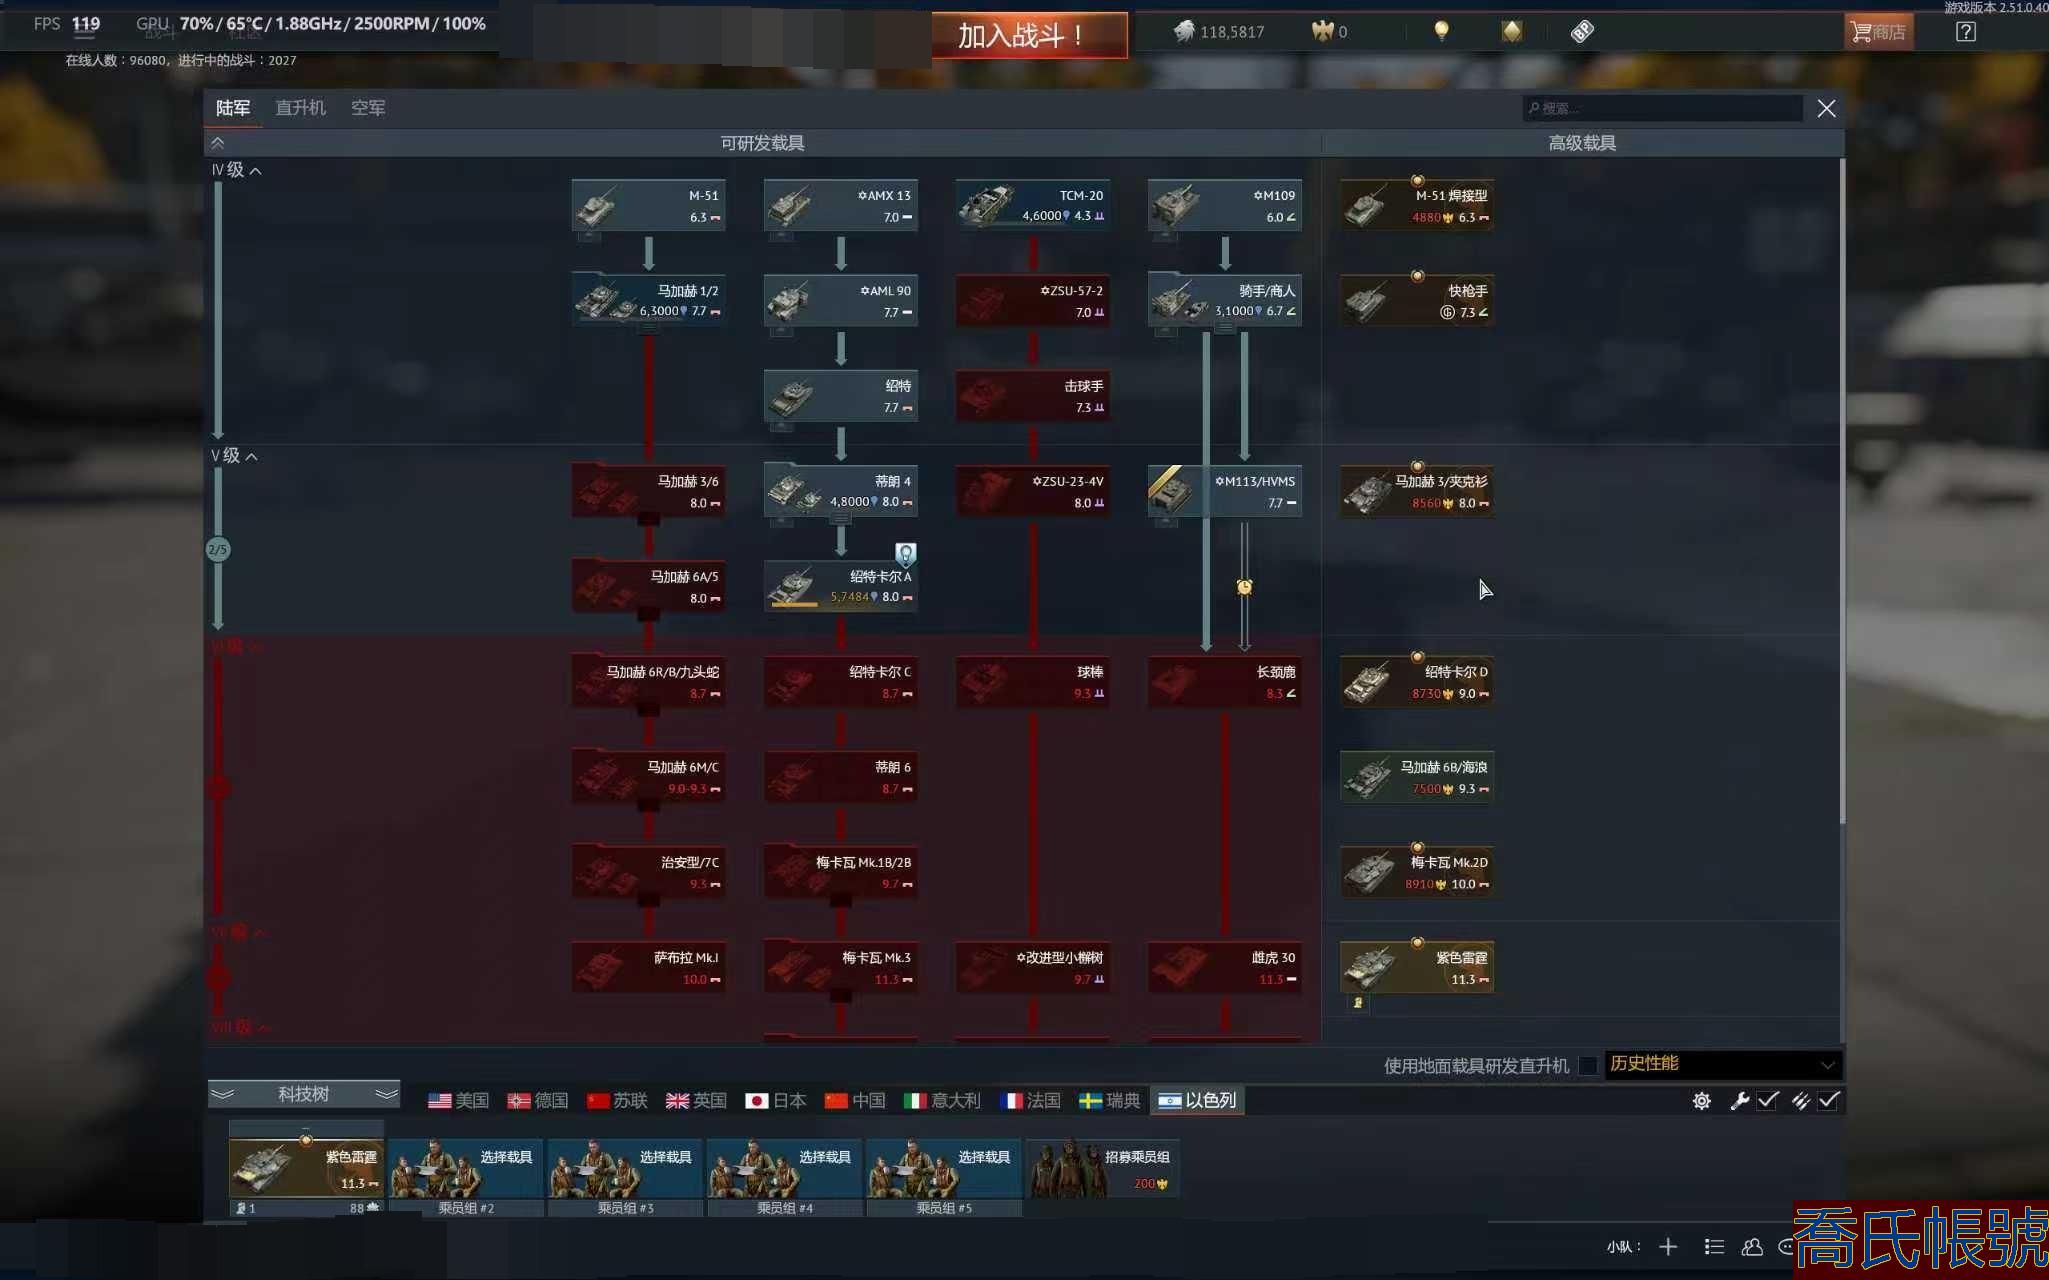The width and height of the screenshot is (2049, 1280).
Task: Toggle the auto-refill ammo checkbox
Action: pyautogui.click(x=1829, y=1101)
